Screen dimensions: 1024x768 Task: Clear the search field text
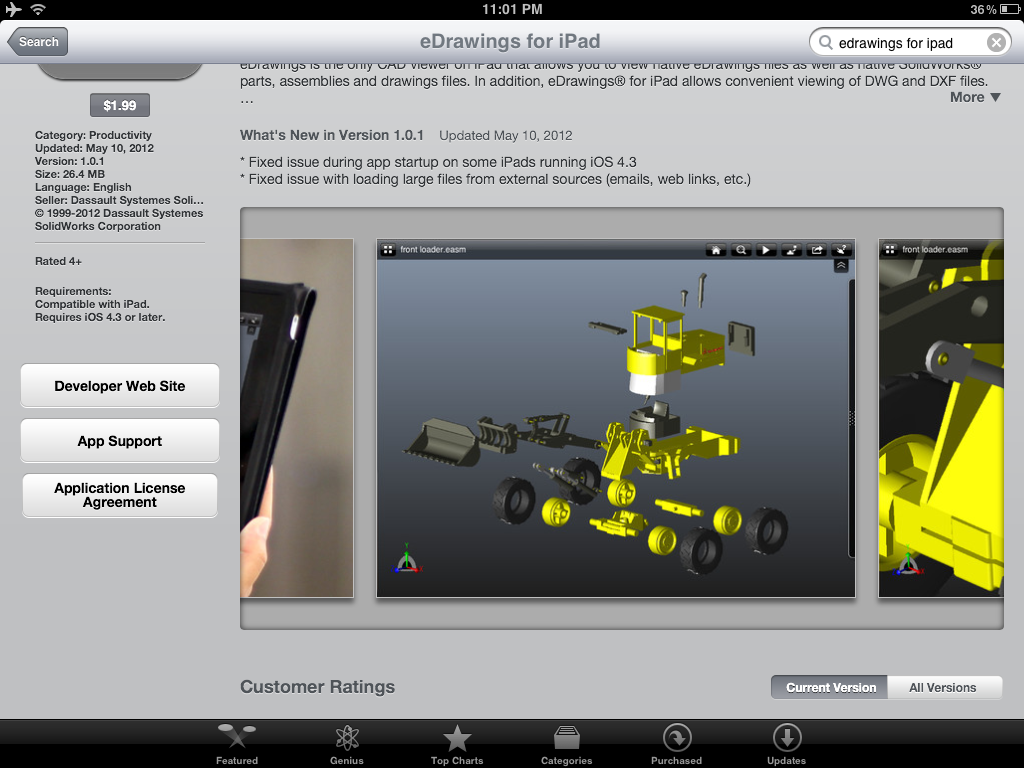(x=996, y=42)
